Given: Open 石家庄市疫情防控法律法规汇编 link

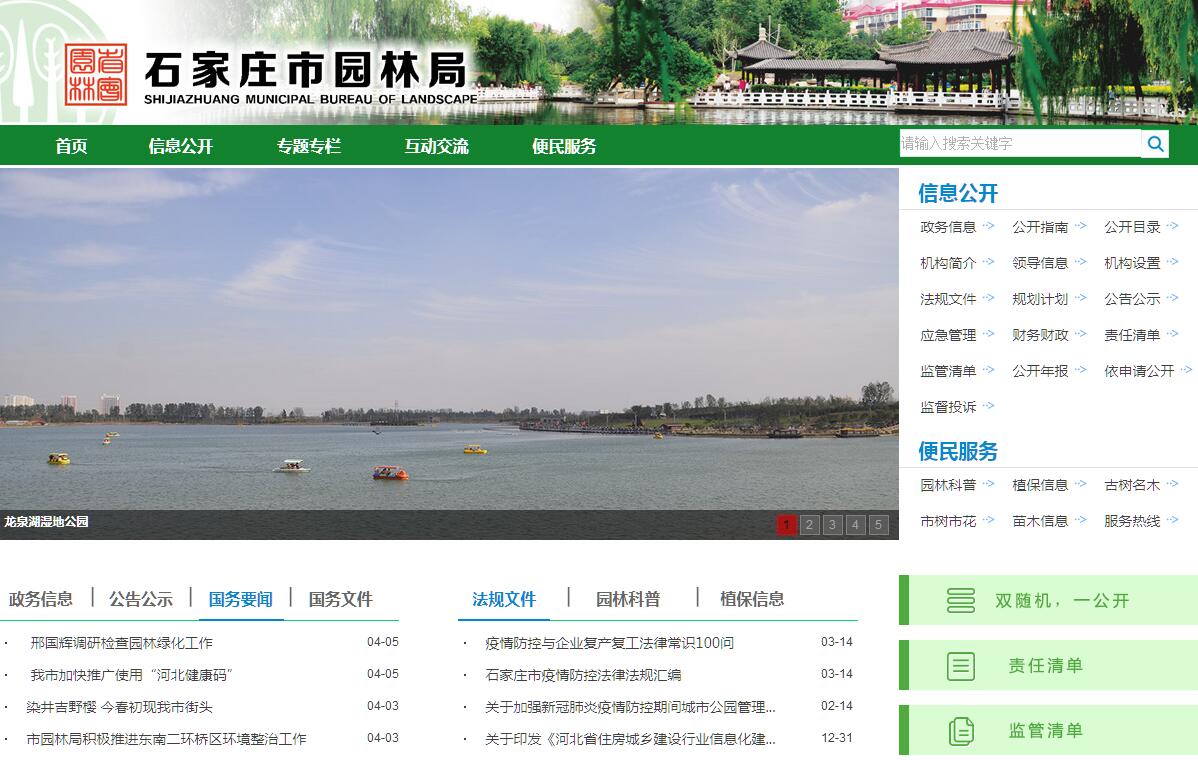Looking at the screenshot, I should point(583,675).
